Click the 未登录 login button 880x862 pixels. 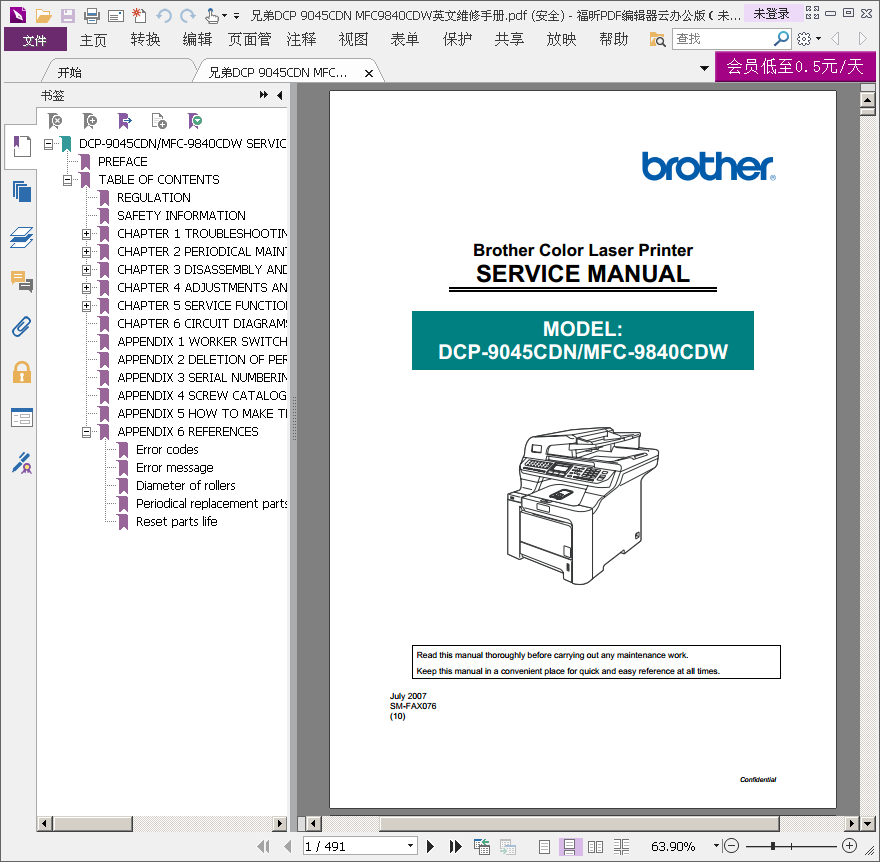(771, 13)
